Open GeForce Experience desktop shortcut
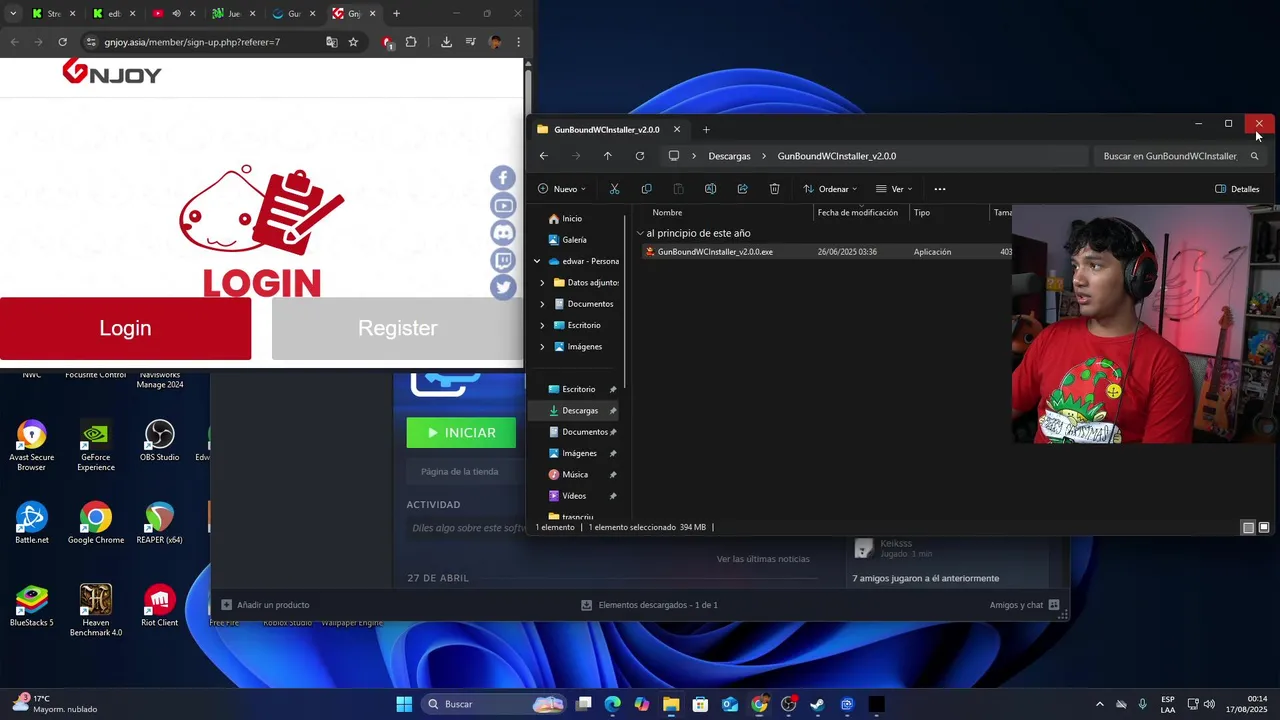This screenshot has width=1280, height=720. click(96, 446)
